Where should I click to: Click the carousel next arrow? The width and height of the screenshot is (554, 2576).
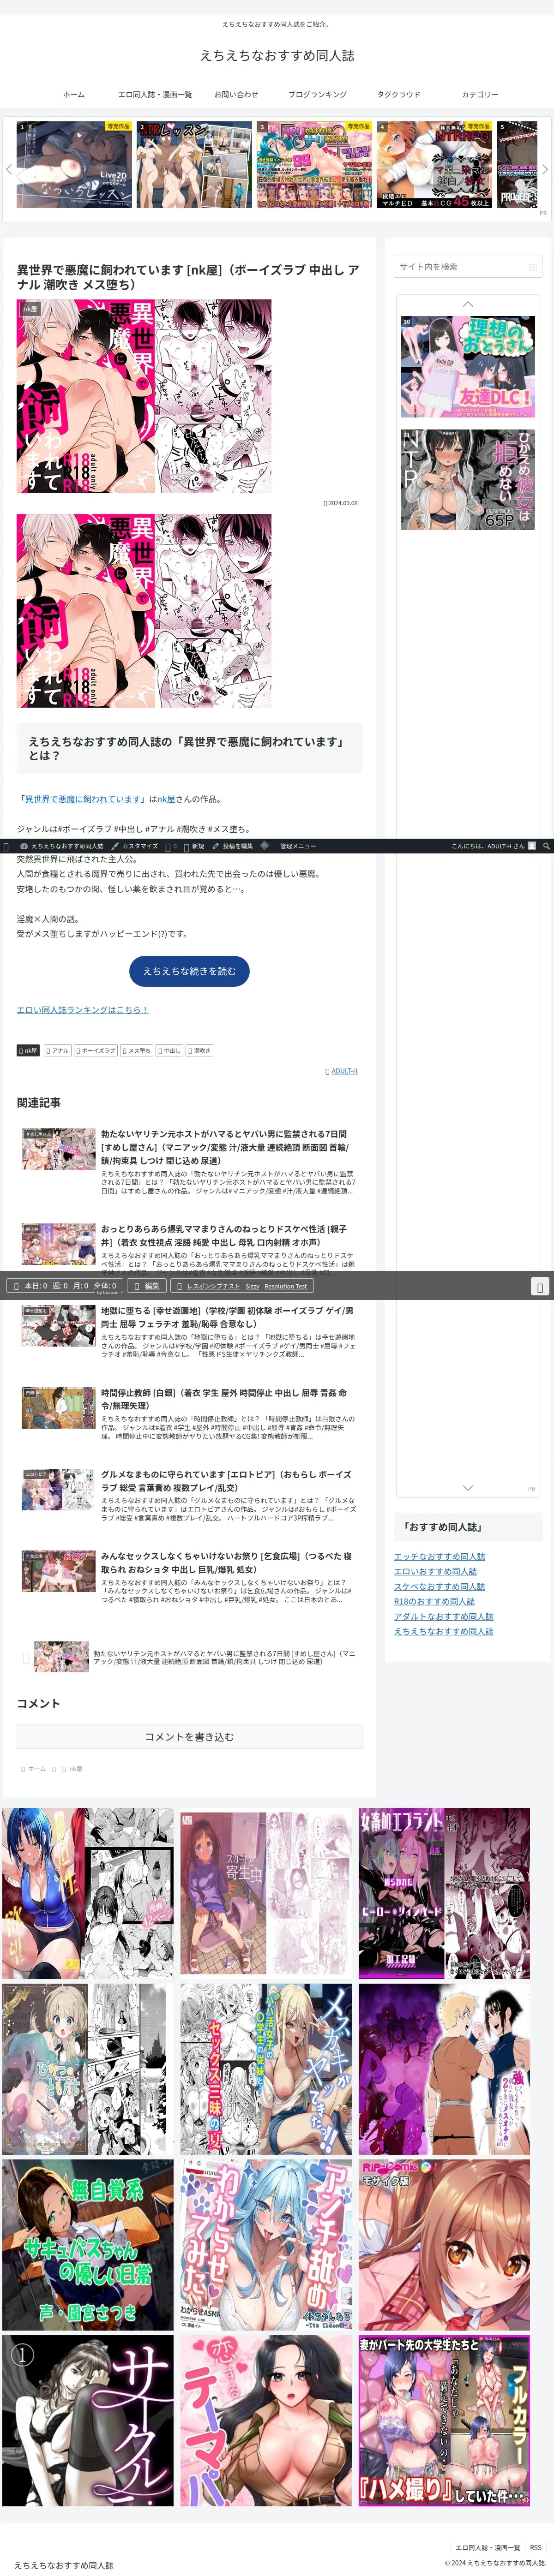point(545,169)
